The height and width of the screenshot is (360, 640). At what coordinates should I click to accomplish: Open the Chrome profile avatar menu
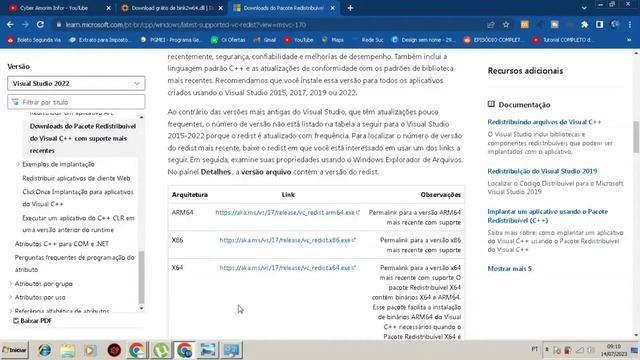[x=614, y=24]
